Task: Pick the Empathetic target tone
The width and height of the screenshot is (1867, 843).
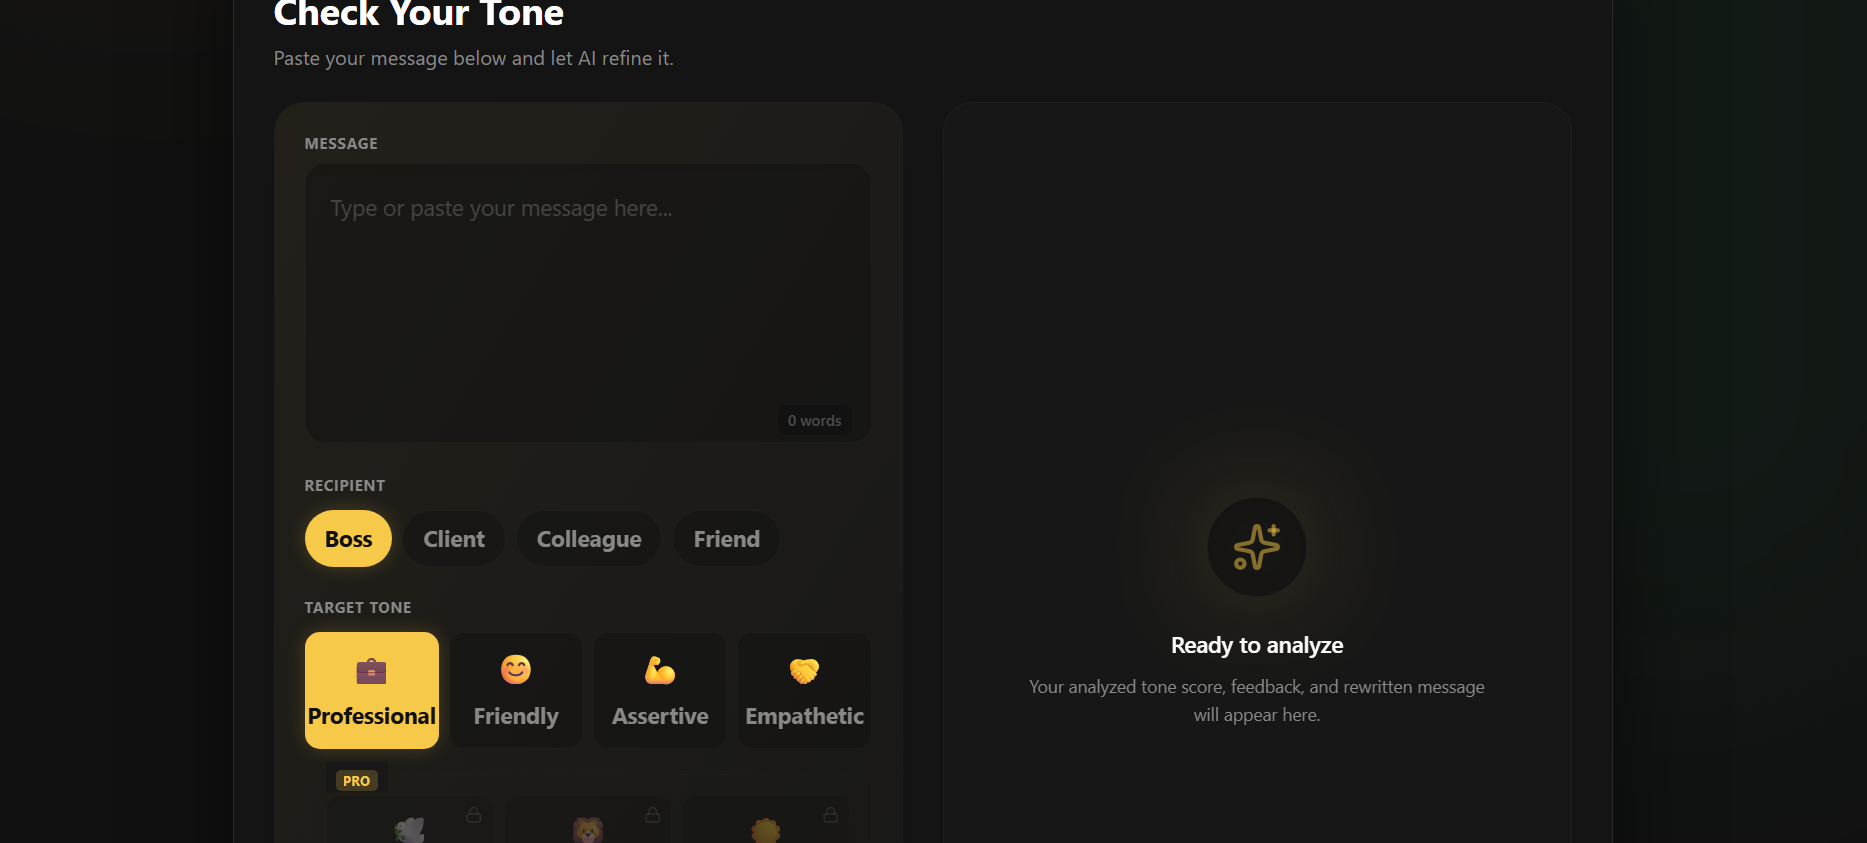Action: (805, 690)
